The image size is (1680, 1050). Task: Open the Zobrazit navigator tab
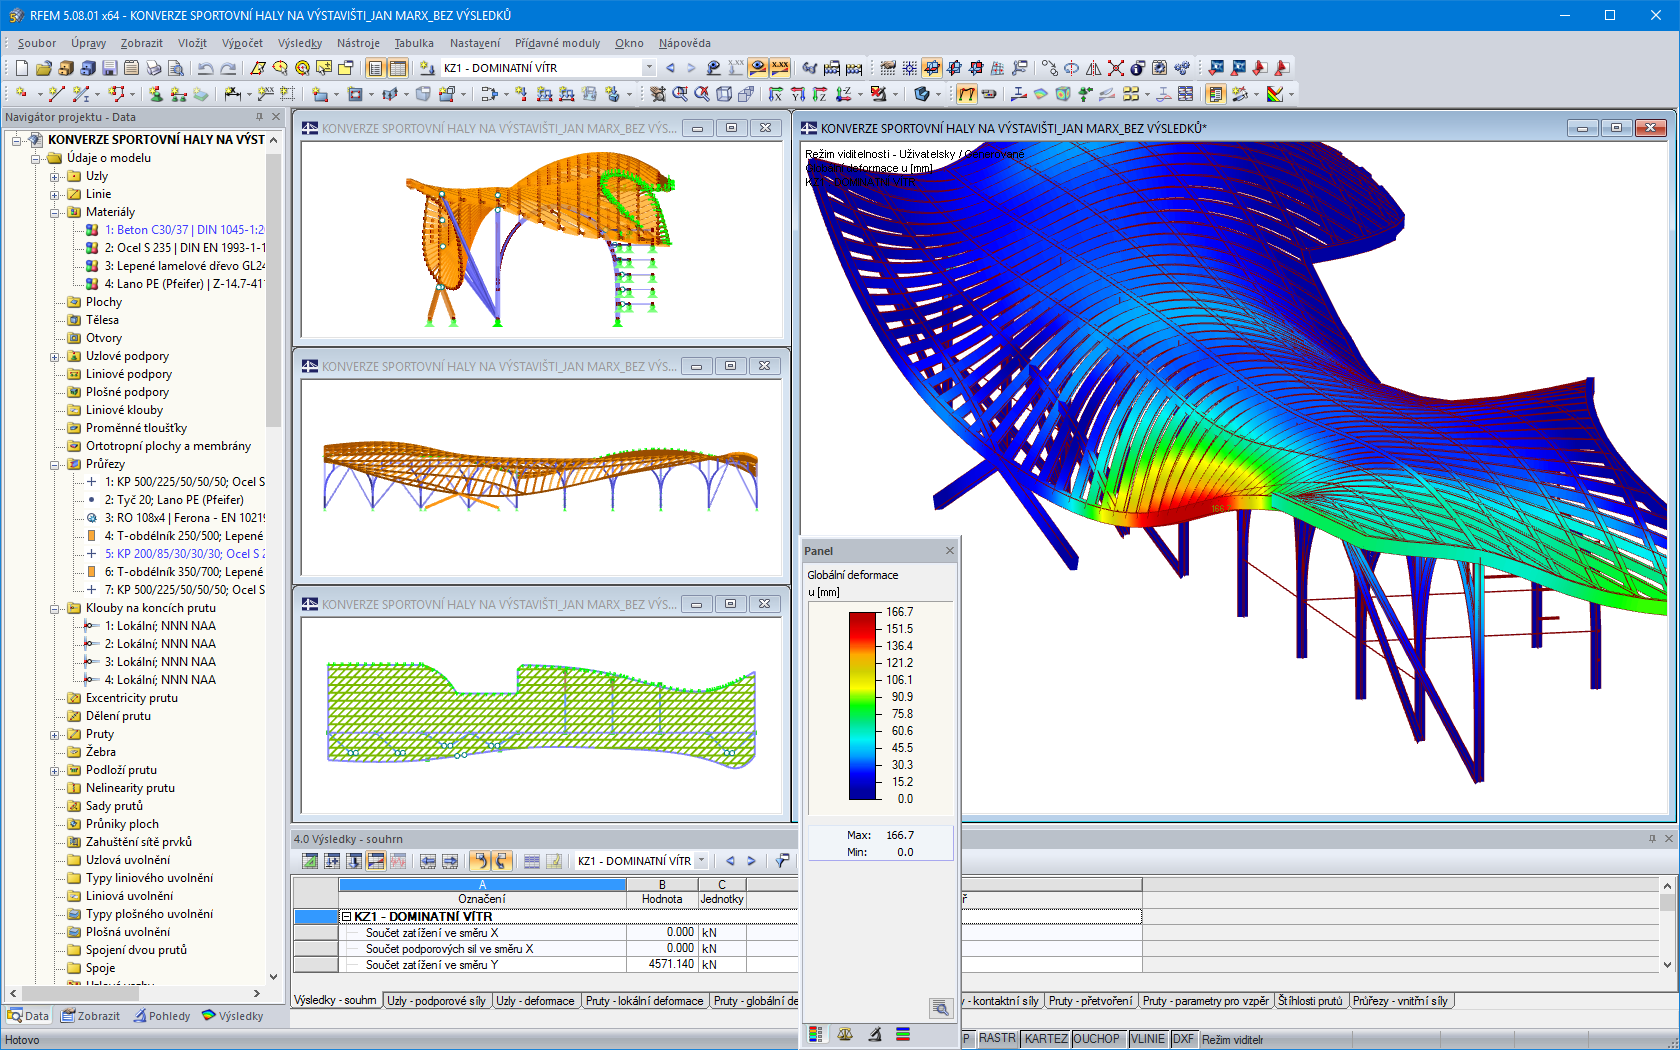pos(90,1016)
